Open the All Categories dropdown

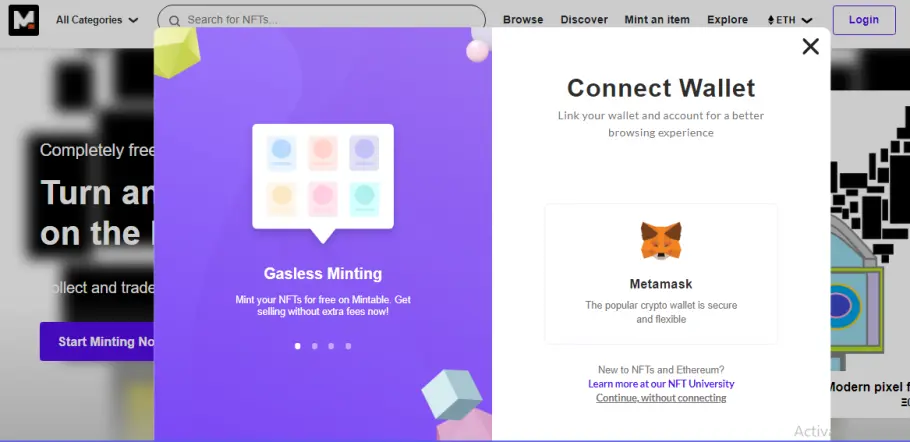(97, 20)
